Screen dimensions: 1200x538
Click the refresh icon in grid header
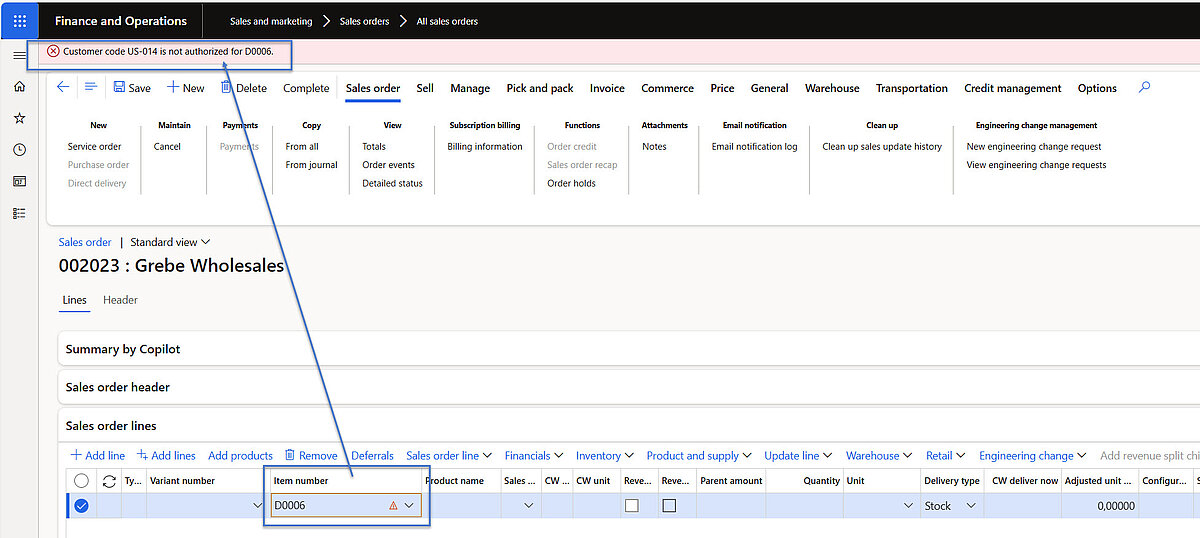click(x=109, y=481)
